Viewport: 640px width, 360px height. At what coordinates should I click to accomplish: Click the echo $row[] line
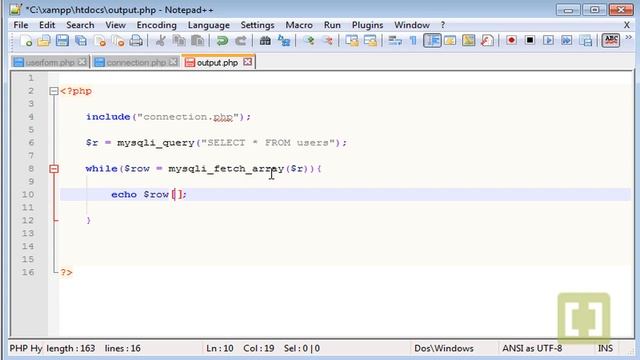pyautogui.click(x=149, y=194)
